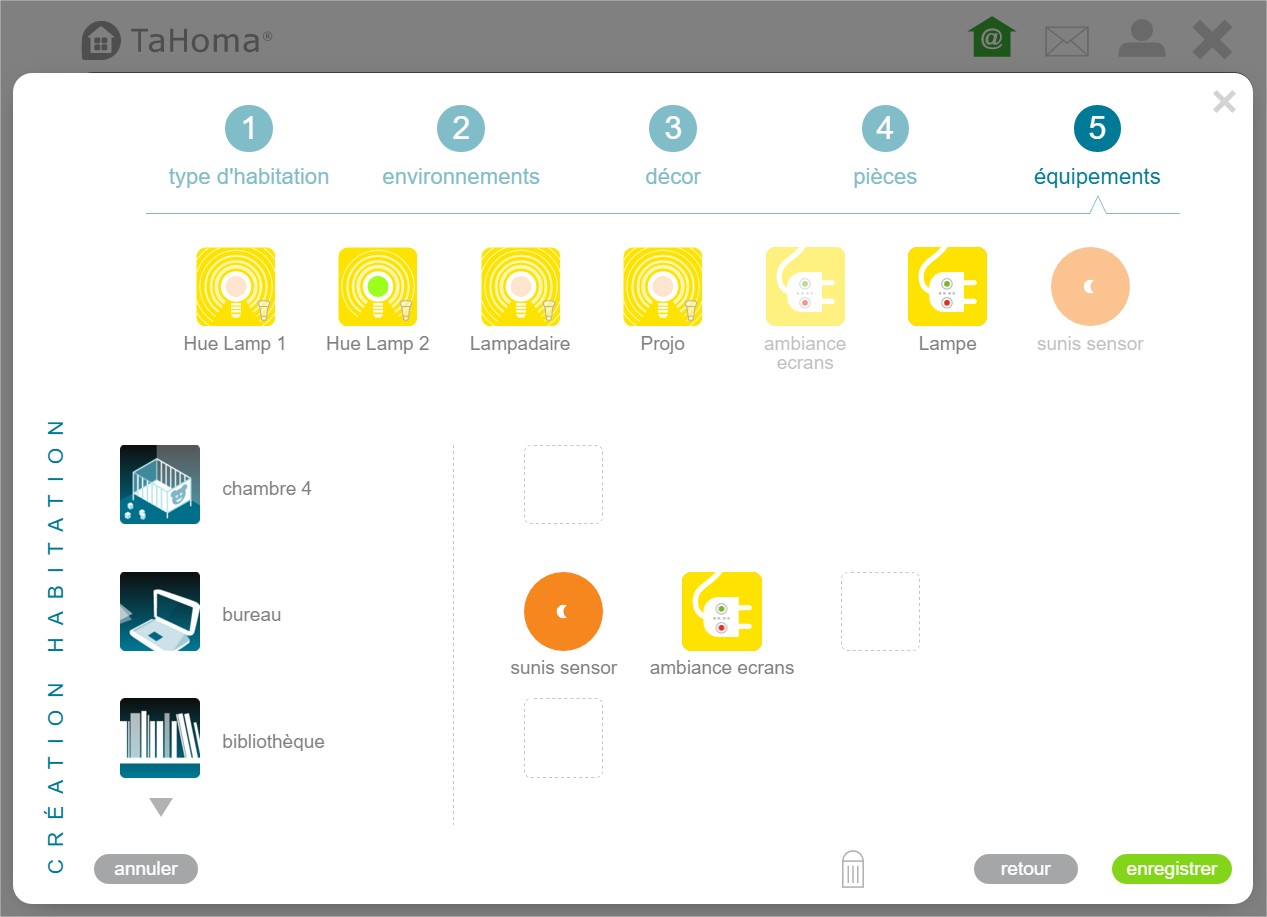Viewport: 1267px width, 917px height.
Task: Click the Lampadaire light icon
Action: [520, 287]
